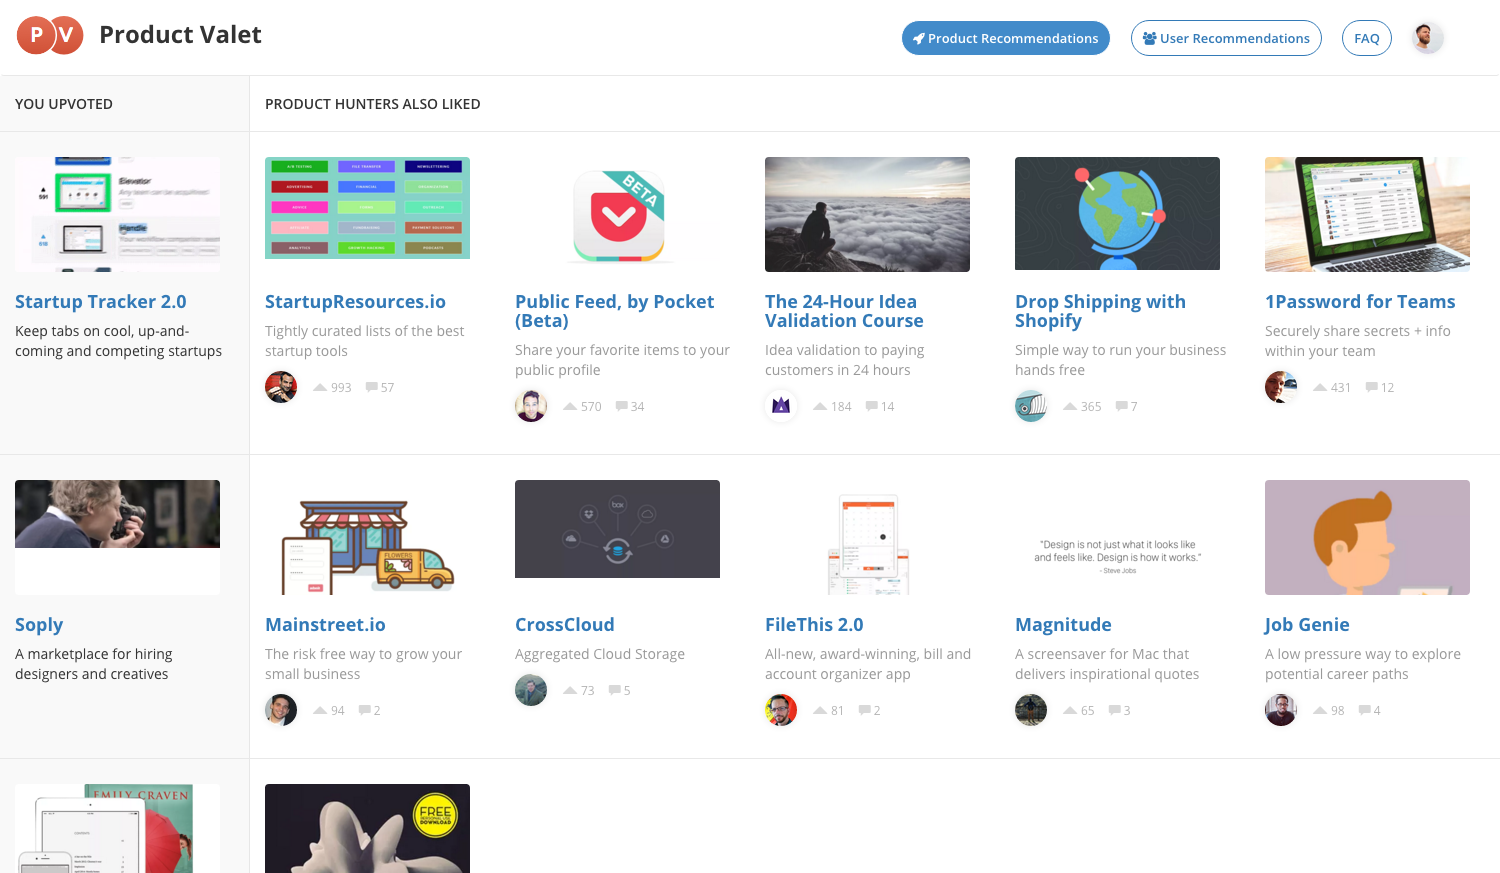Open Mainstreet.io title link
This screenshot has width=1500, height=873.
pos(325,625)
